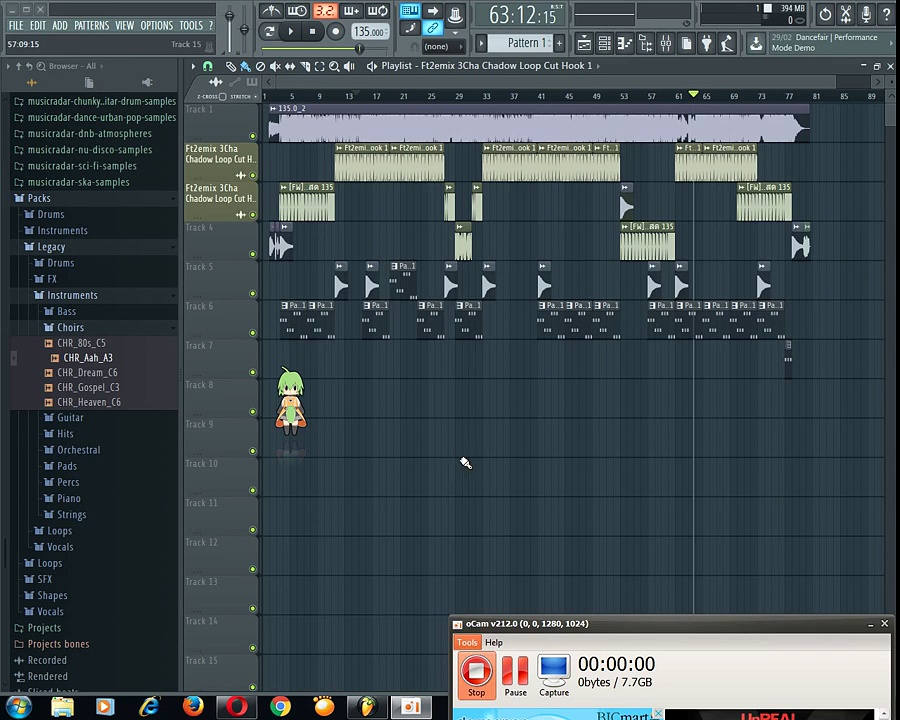Click the scissors tool icon top right
Viewport: 900px width, 720px height.
click(846, 14)
